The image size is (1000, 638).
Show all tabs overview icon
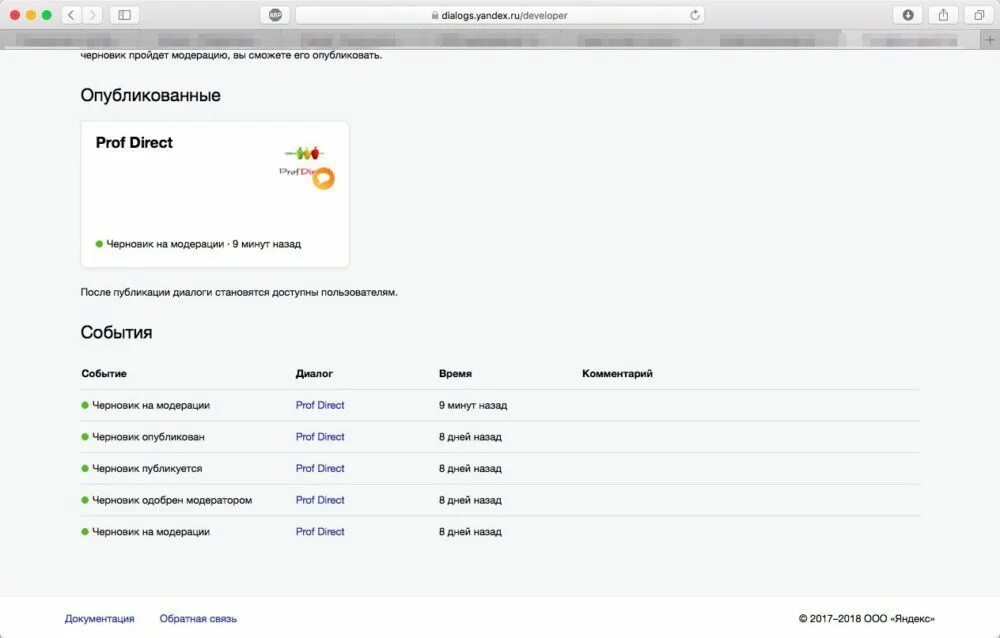(x=979, y=15)
